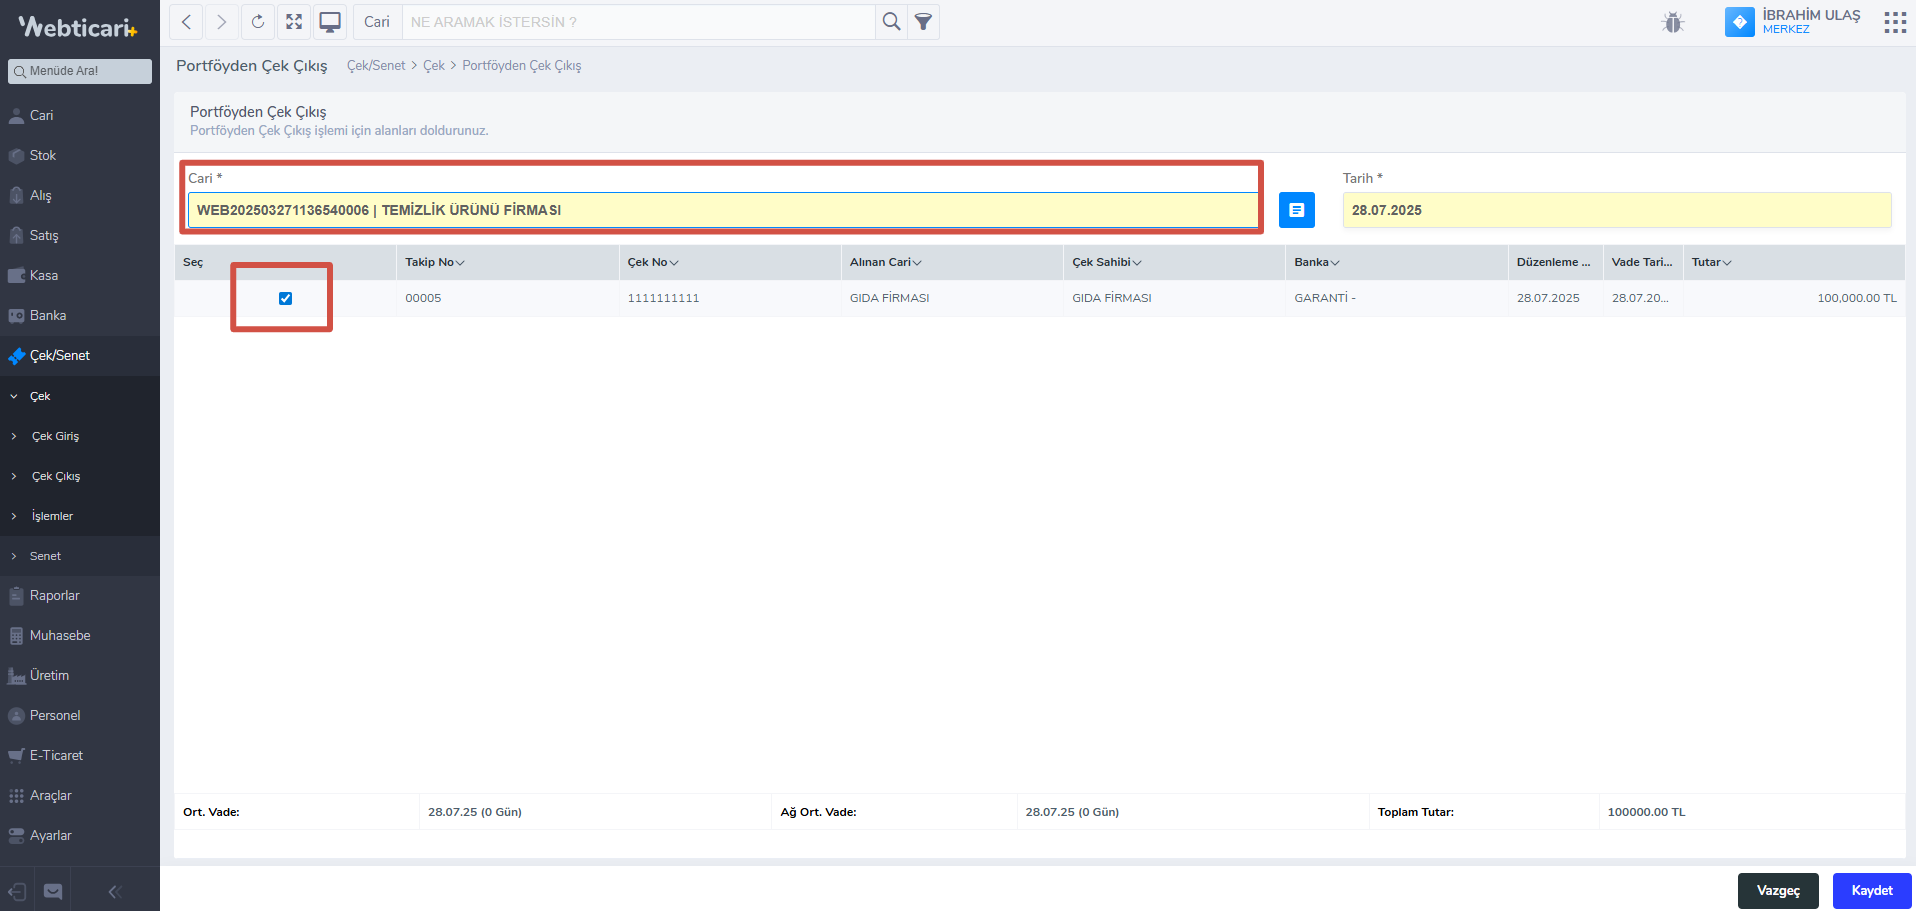Click the refresh icon in top toolbar

[258, 22]
